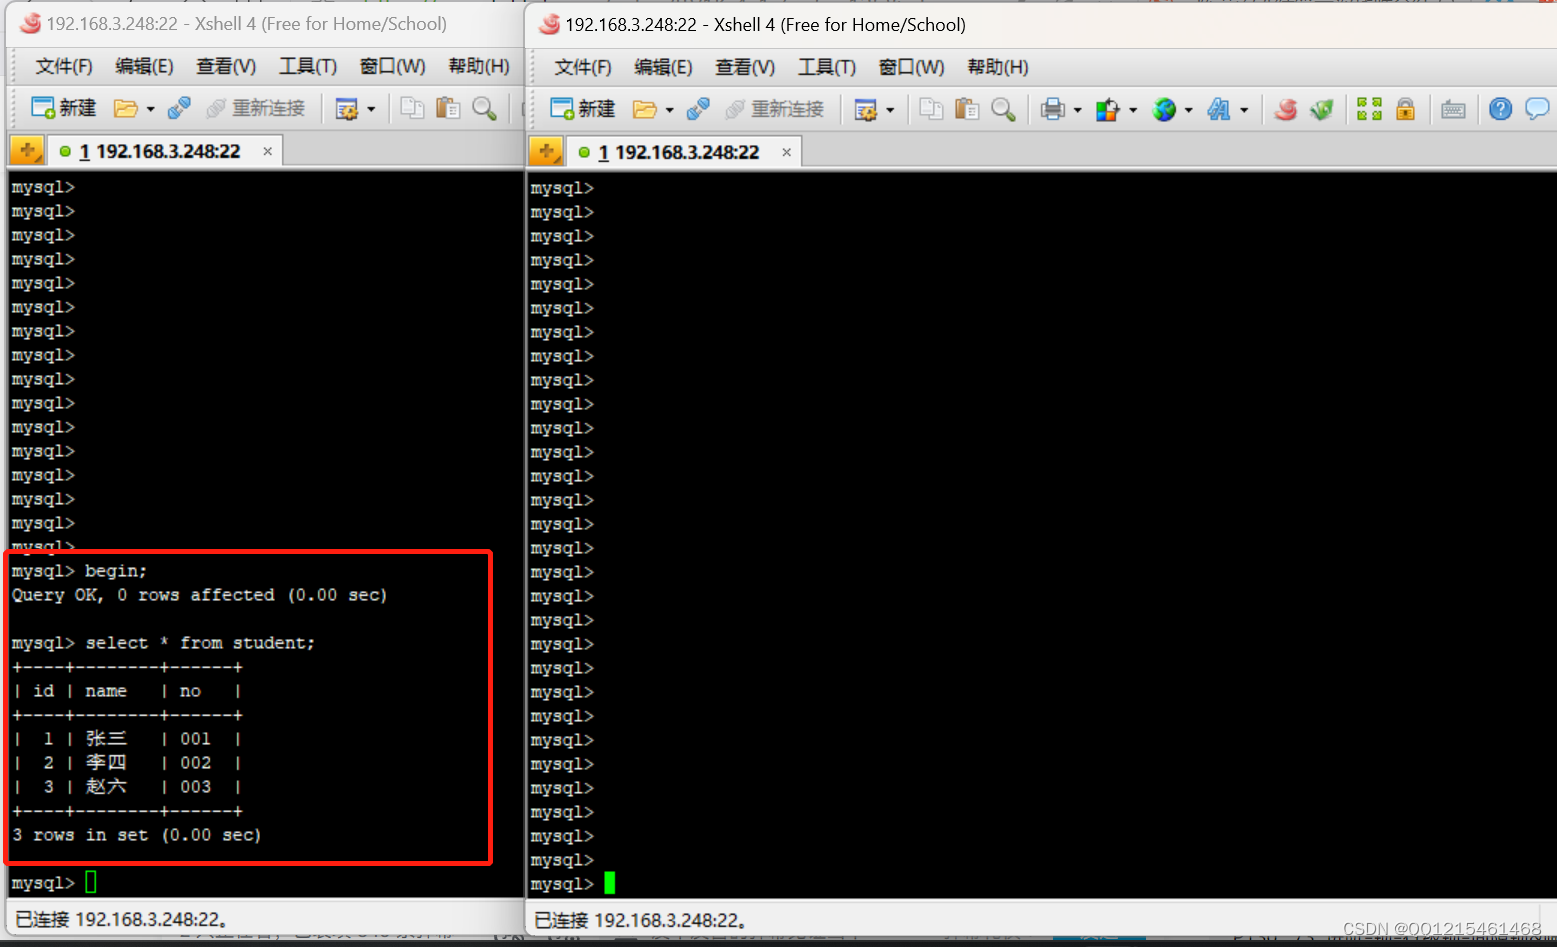The image size is (1557, 947).
Task: Open session properties icon in left window
Action: 347,108
